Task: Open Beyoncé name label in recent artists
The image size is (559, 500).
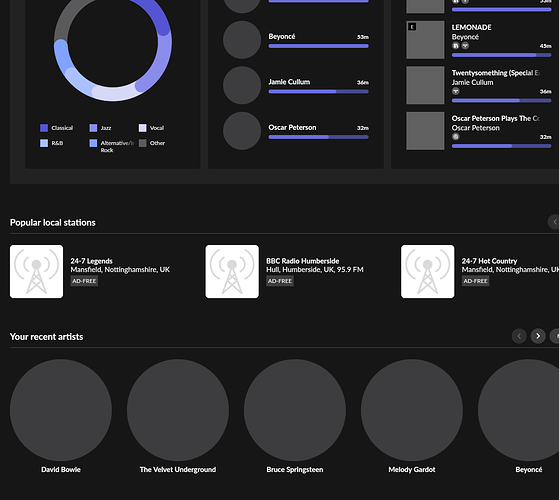Action: (x=529, y=470)
